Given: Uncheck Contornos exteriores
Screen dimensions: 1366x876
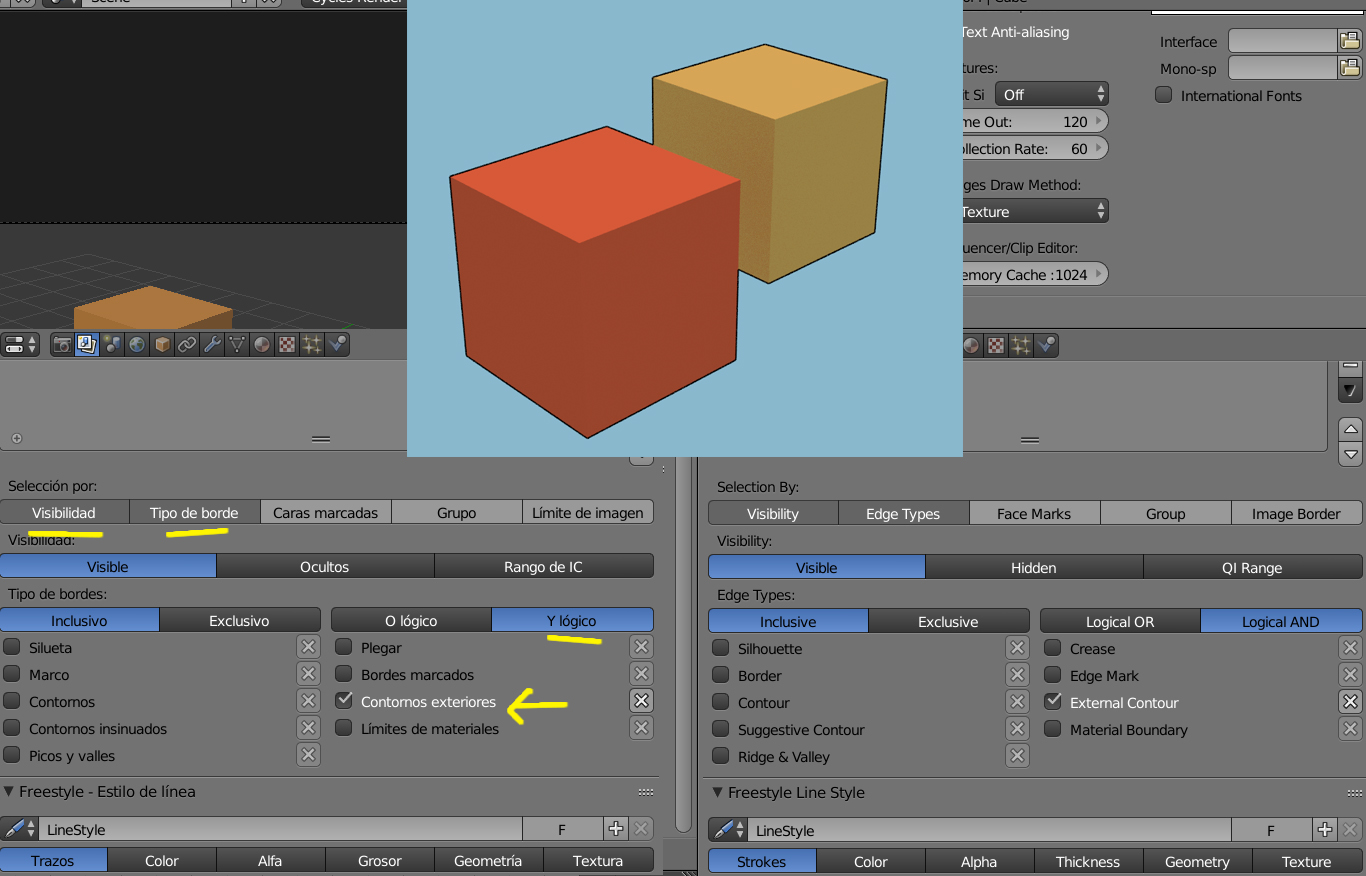Looking at the screenshot, I should pos(344,701).
